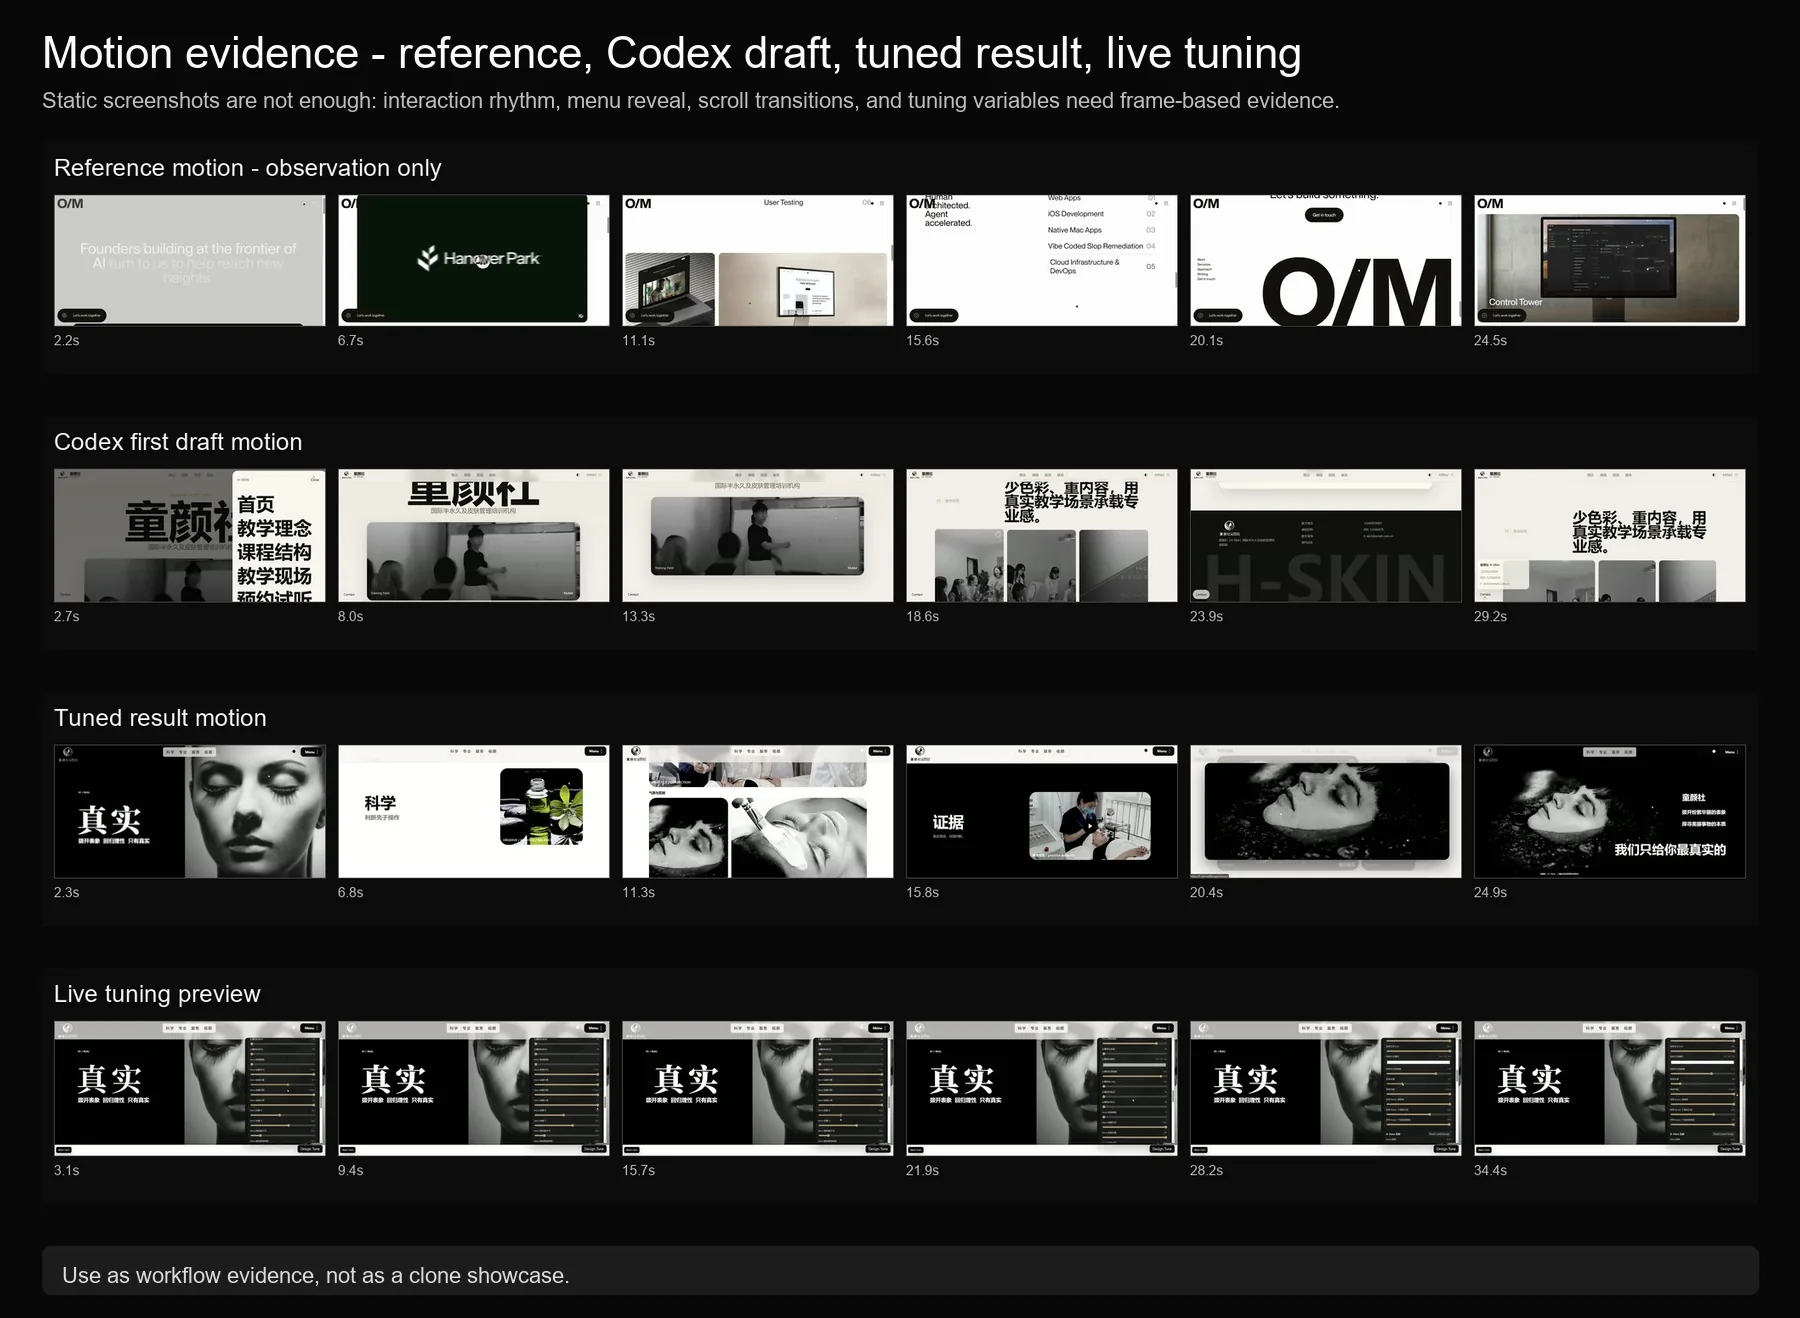Click the 11.1s timestamp label
Screen dimensions: 1800x1318
tap(639, 341)
